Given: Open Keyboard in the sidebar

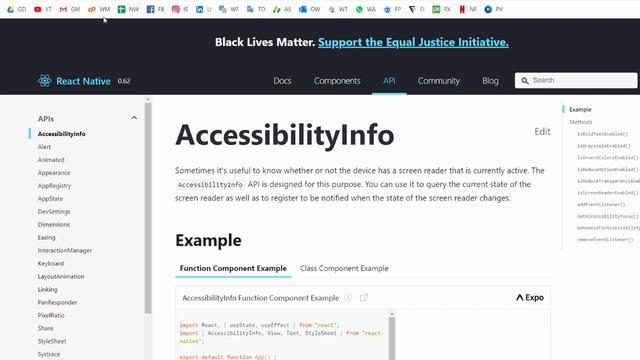Looking at the screenshot, I should coord(51,263).
